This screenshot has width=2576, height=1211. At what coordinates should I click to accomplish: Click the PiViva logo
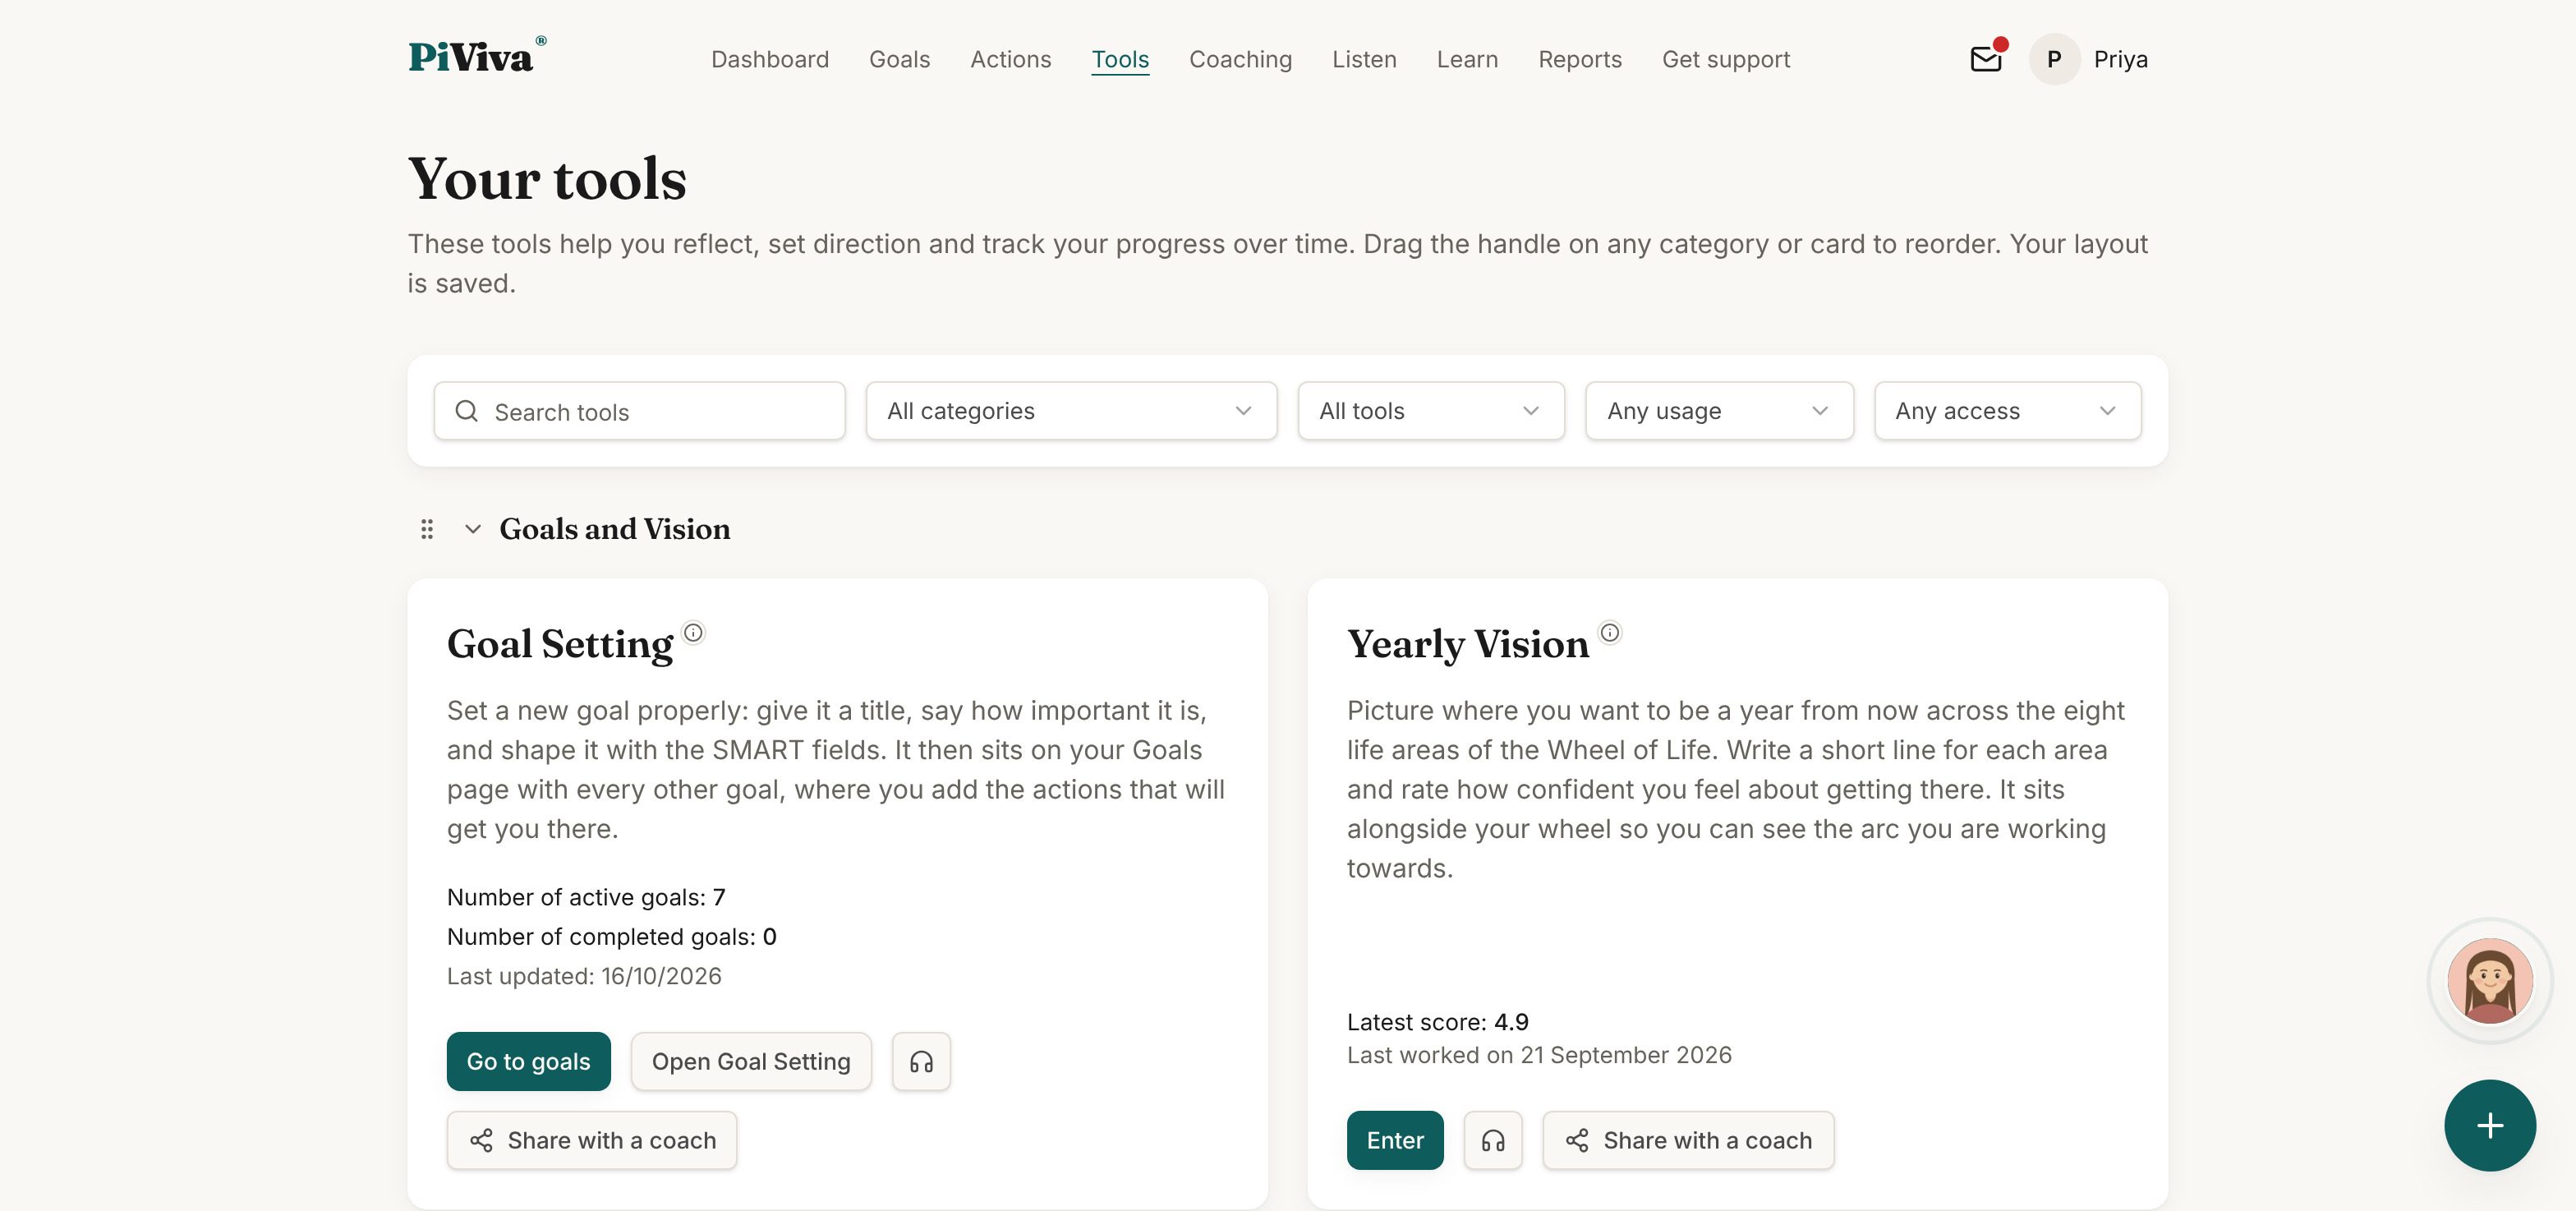pyautogui.click(x=477, y=56)
